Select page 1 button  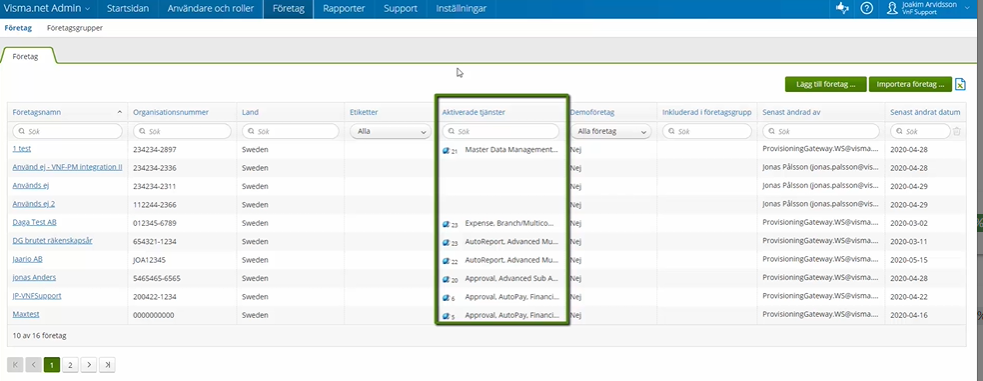pyautogui.click(x=52, y=365)
